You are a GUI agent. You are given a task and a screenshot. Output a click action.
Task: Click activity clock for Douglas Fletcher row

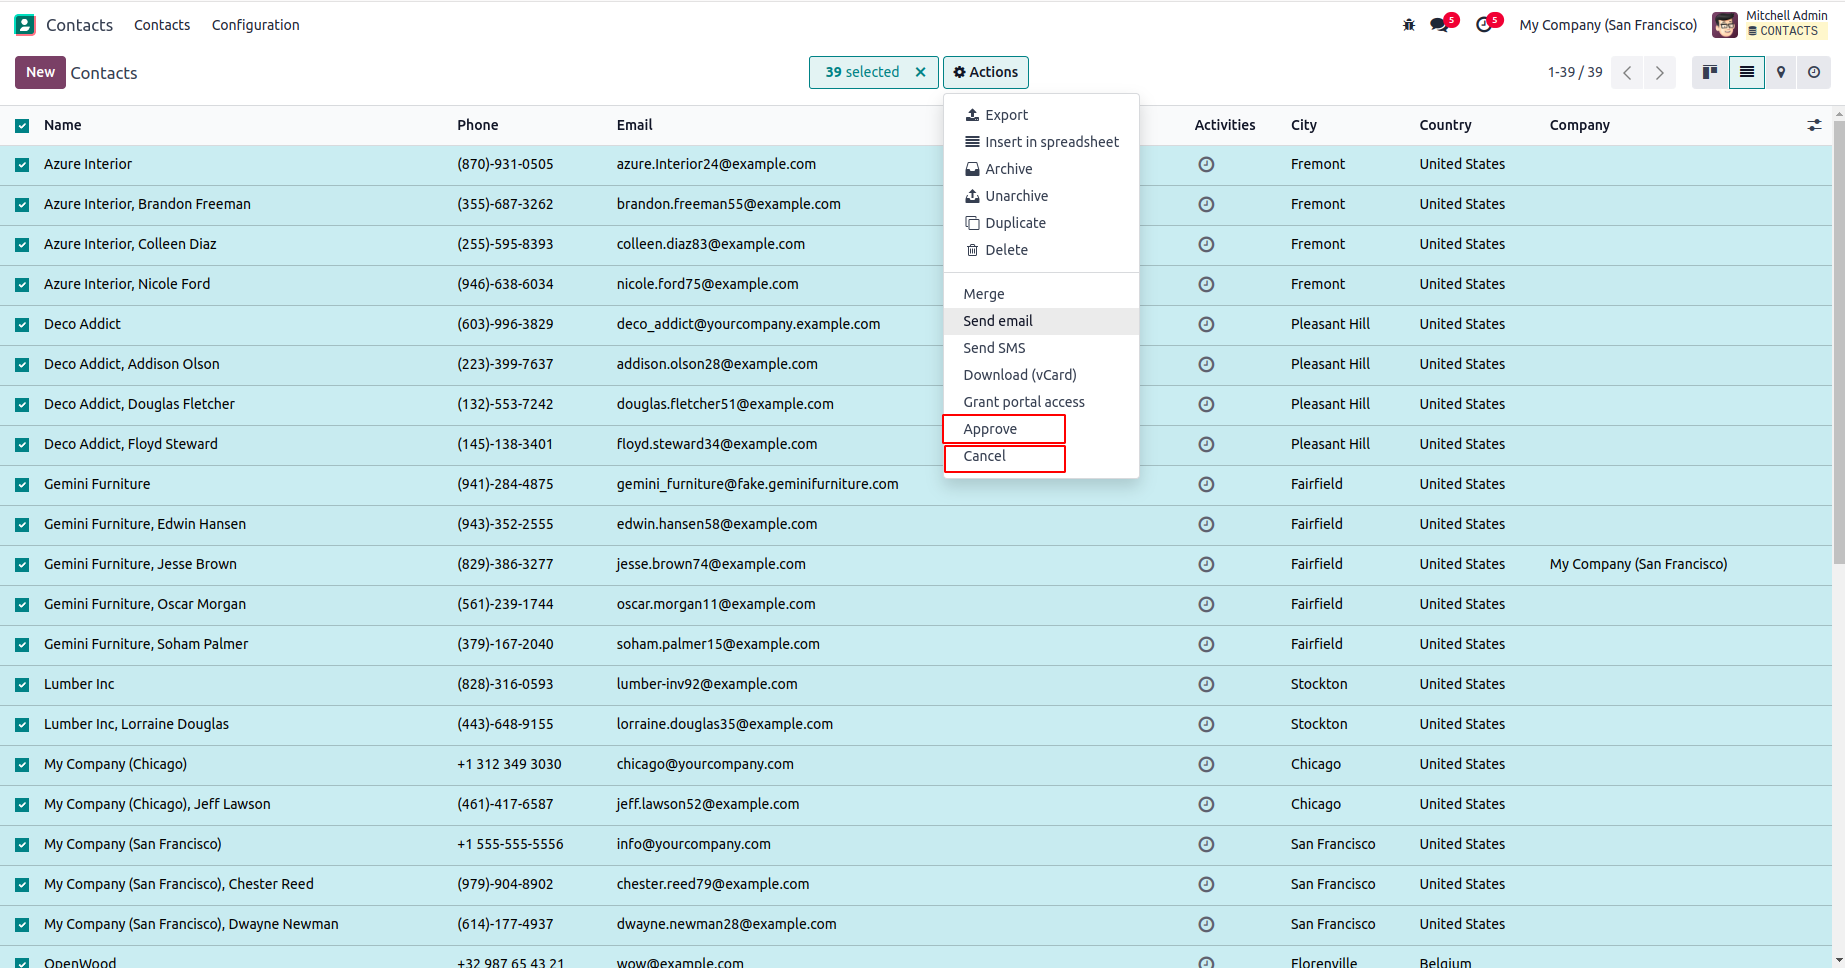[x=1206, y=404]
